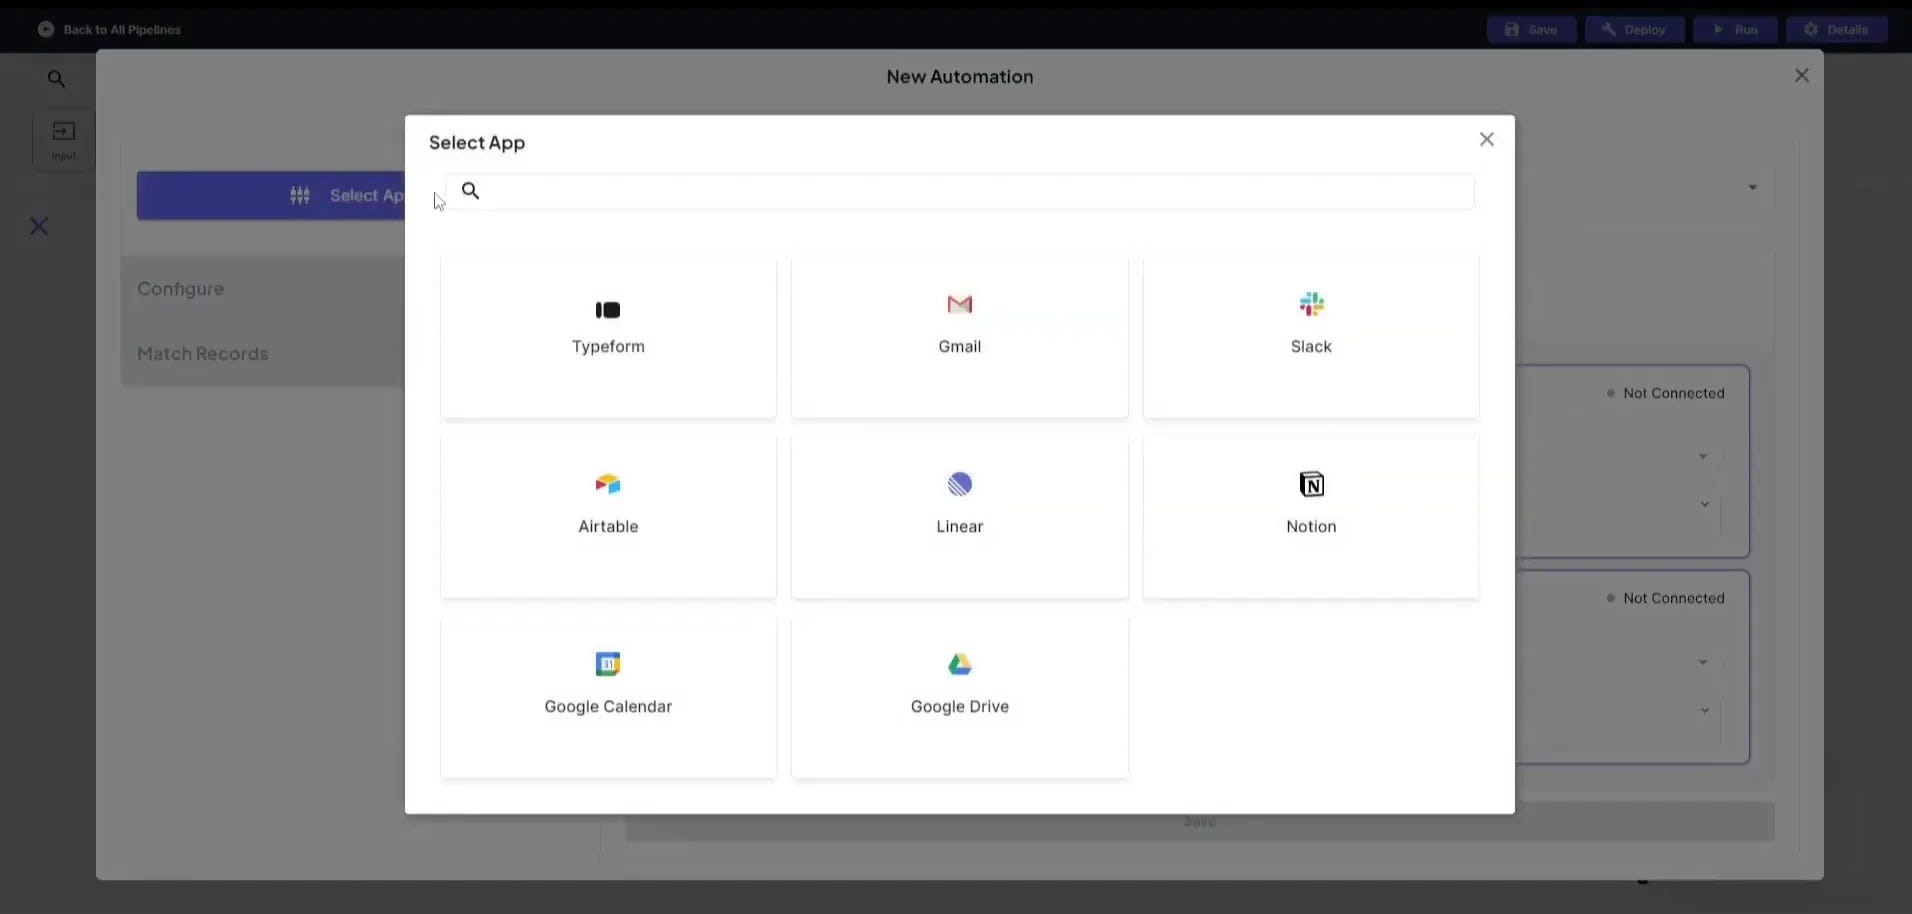Expand the dropdown at the top right of the canvas
The image size is (1912, 914).
[1753, 187]
